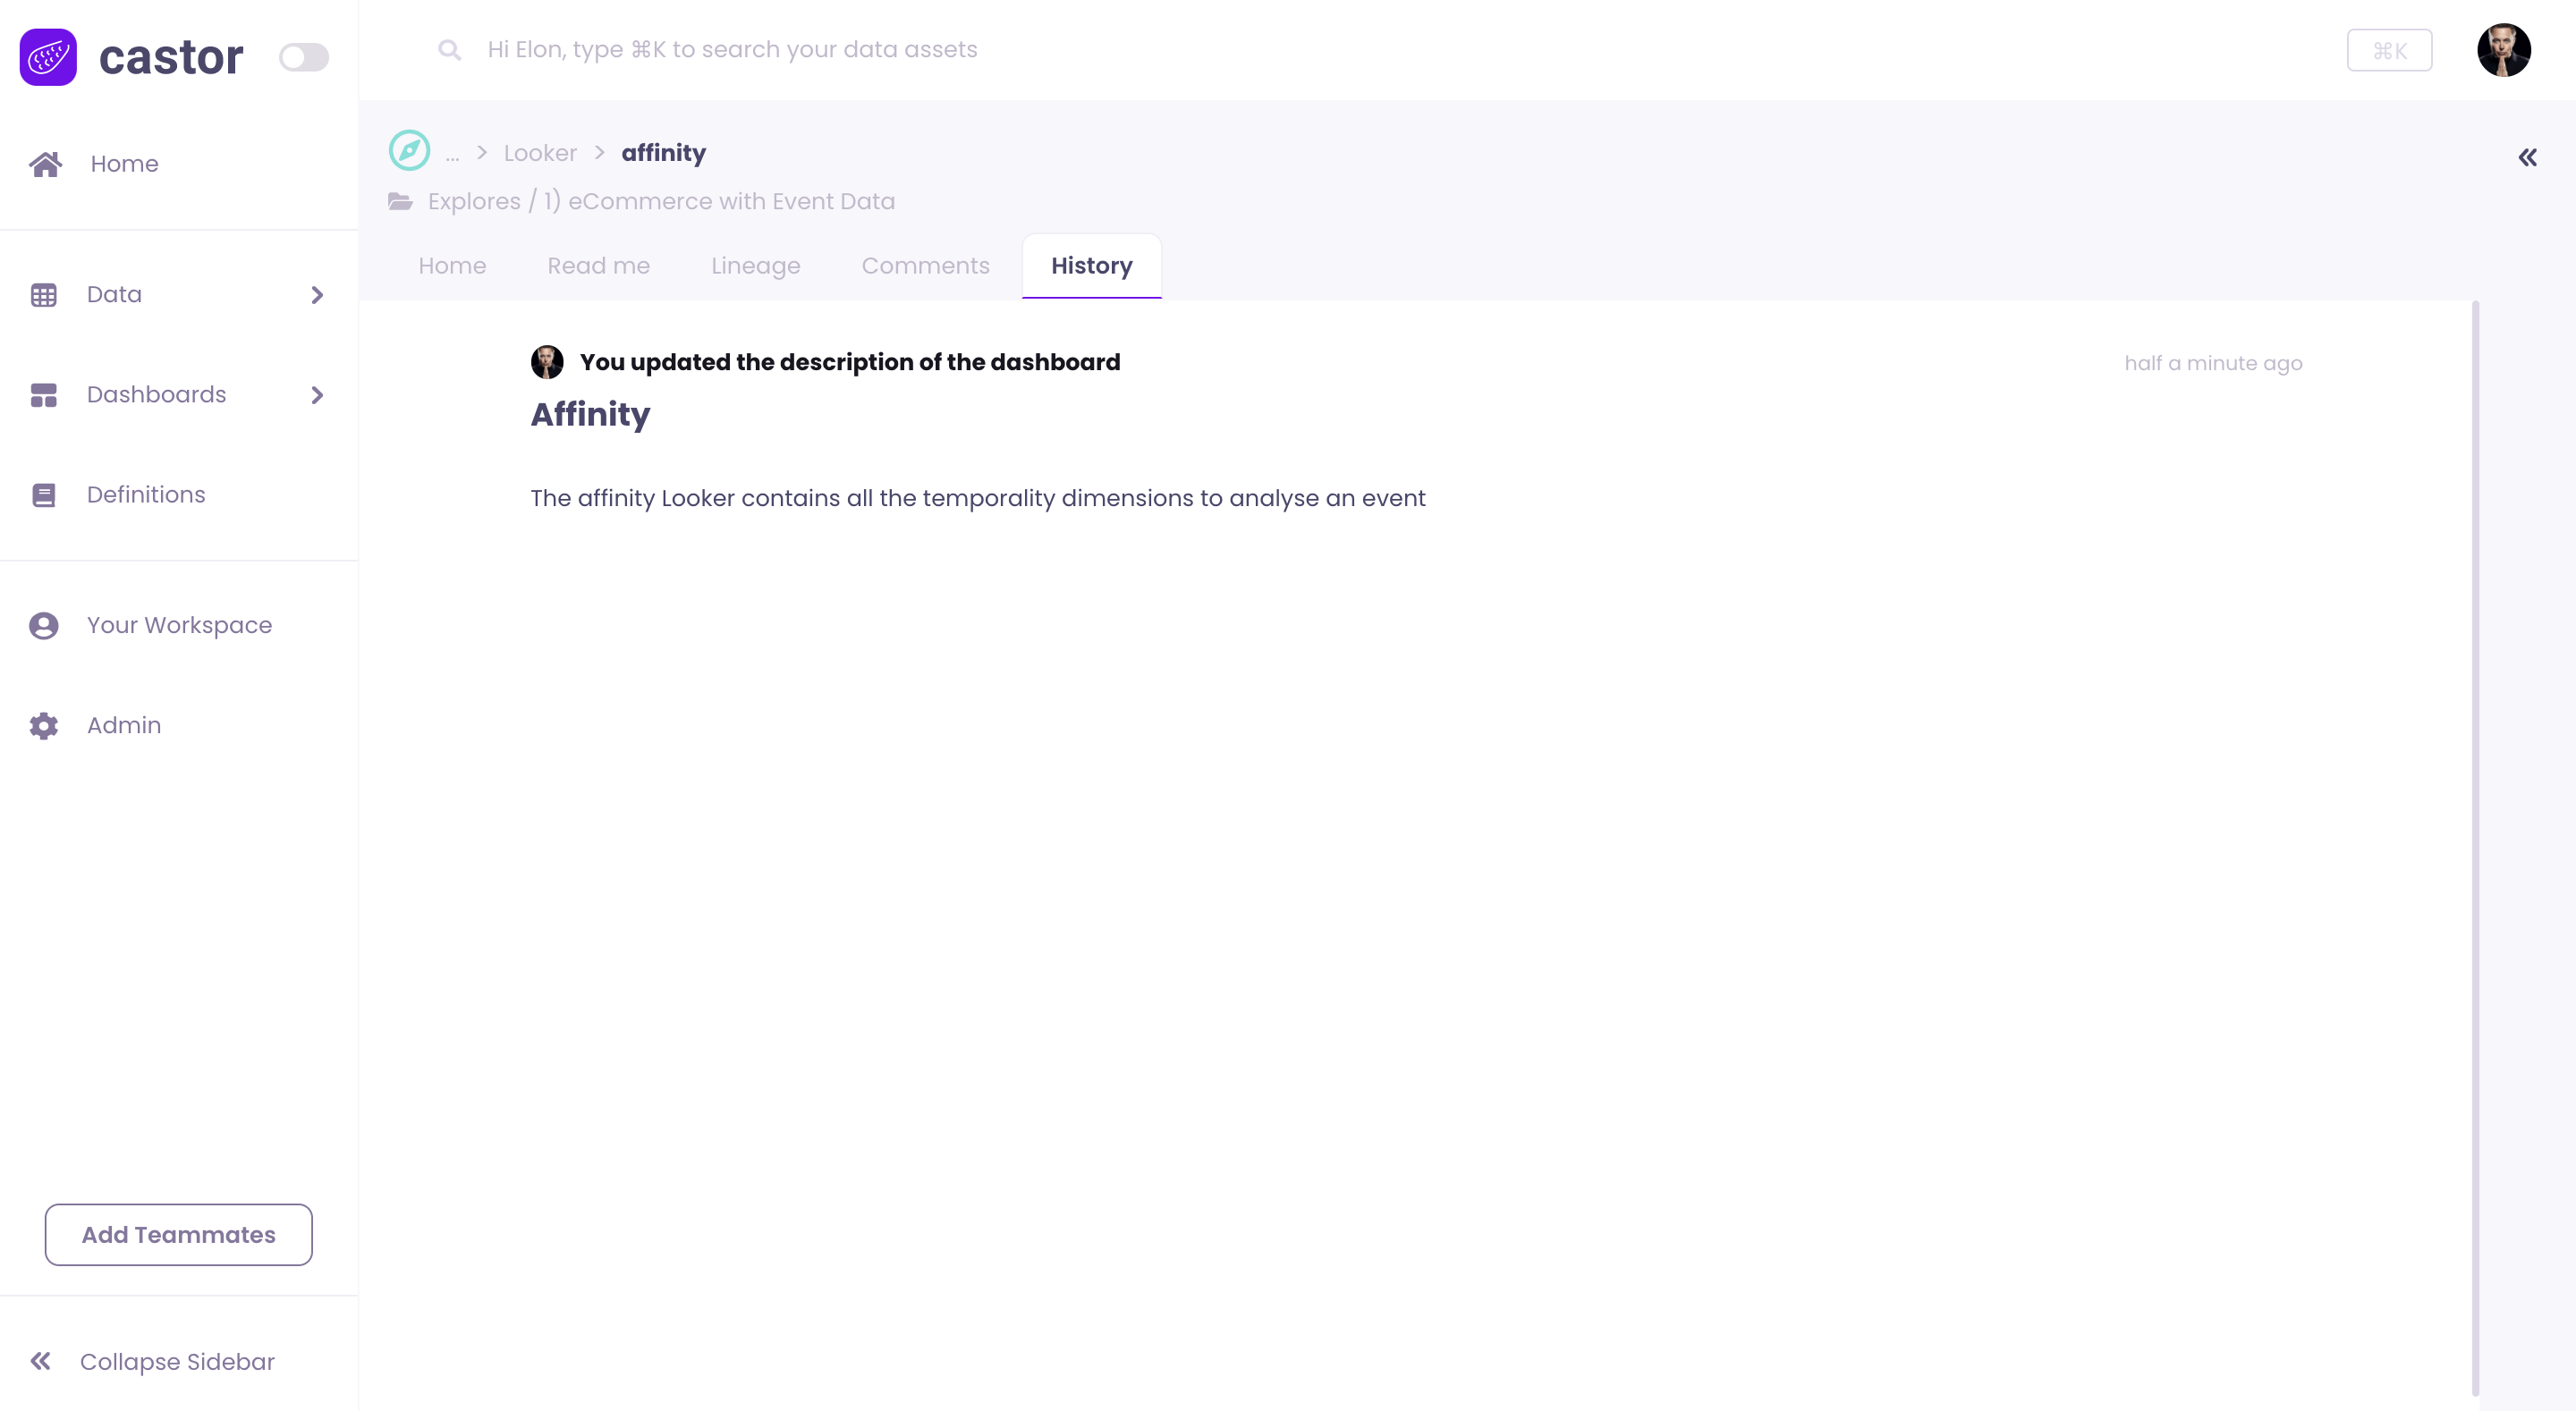Screen dimensions: 2576x1411
Task: Click the Add Teammates button
Action: click(x=178, y=1234)
